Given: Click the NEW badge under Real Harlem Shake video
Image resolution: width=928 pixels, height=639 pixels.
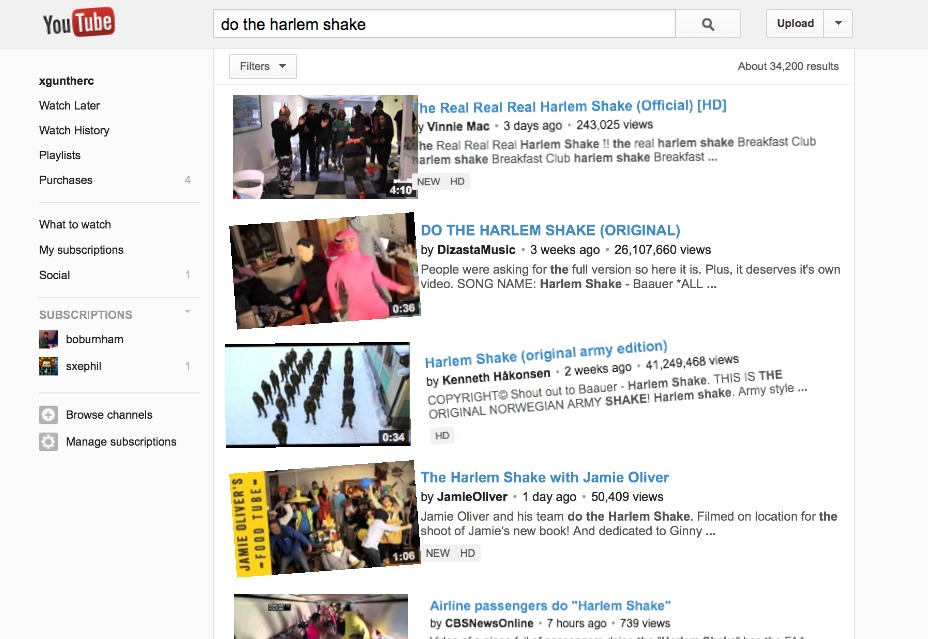Looking at the screenshot, I should (428, 182).
